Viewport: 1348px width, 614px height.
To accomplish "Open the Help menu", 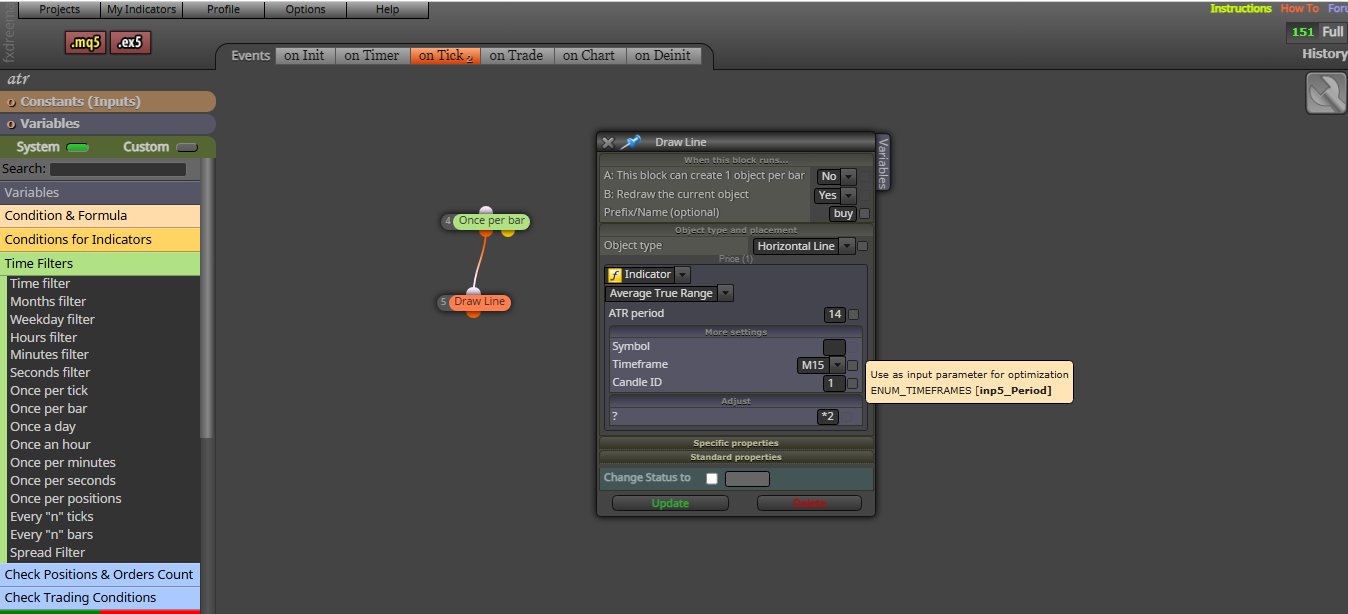I will pyautogui.click(x=388, y=10).
